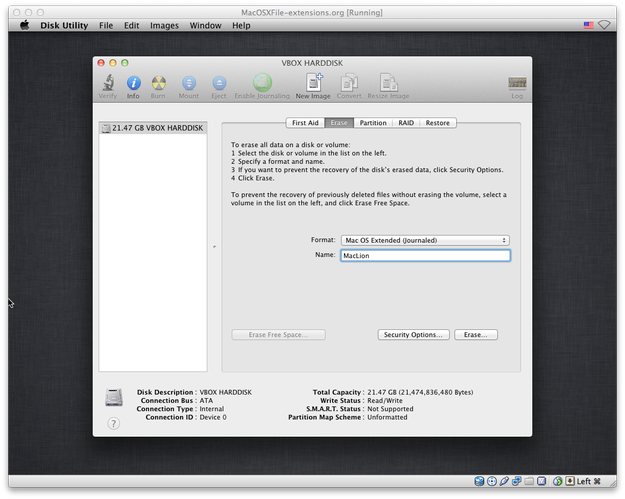
Task: Click the Total Capacity value text
Action: 420,392
